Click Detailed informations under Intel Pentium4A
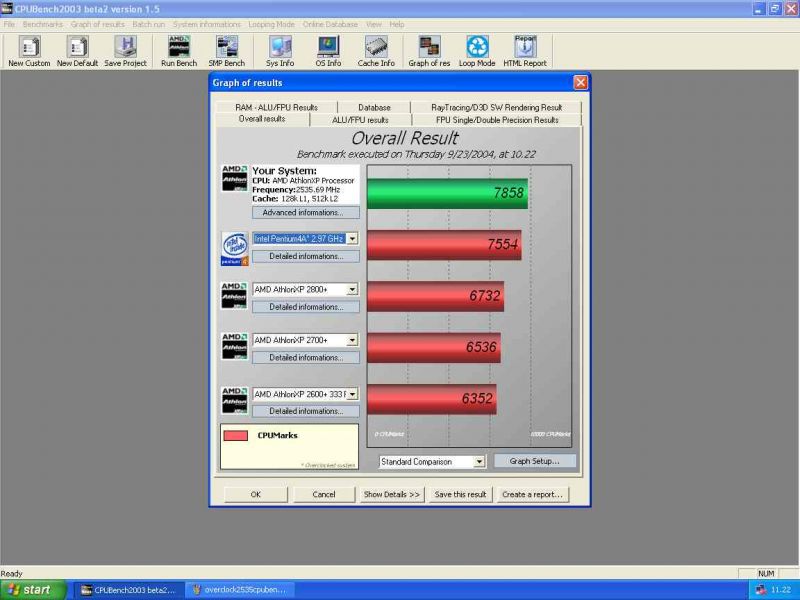 306,256
